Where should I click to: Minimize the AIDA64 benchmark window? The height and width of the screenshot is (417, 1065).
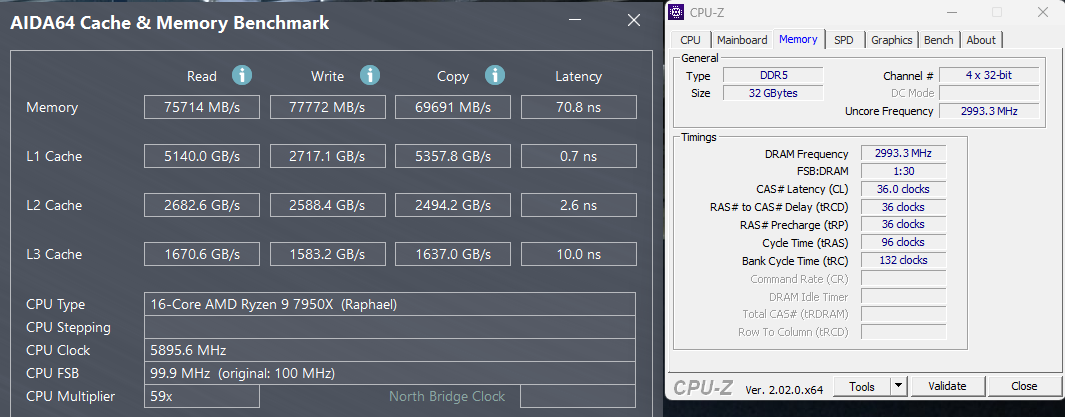pyautogui.click(x=573, y=20)
